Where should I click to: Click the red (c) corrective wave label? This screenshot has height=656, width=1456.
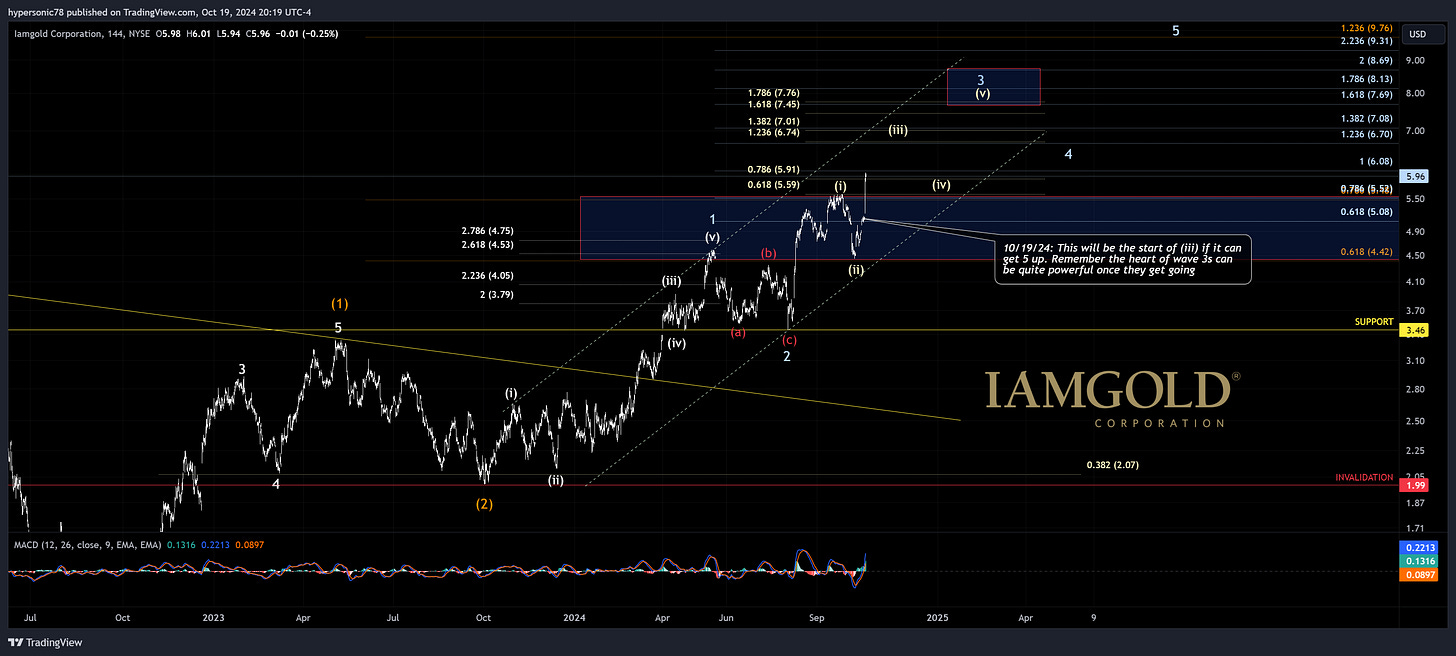coord(790,340)
